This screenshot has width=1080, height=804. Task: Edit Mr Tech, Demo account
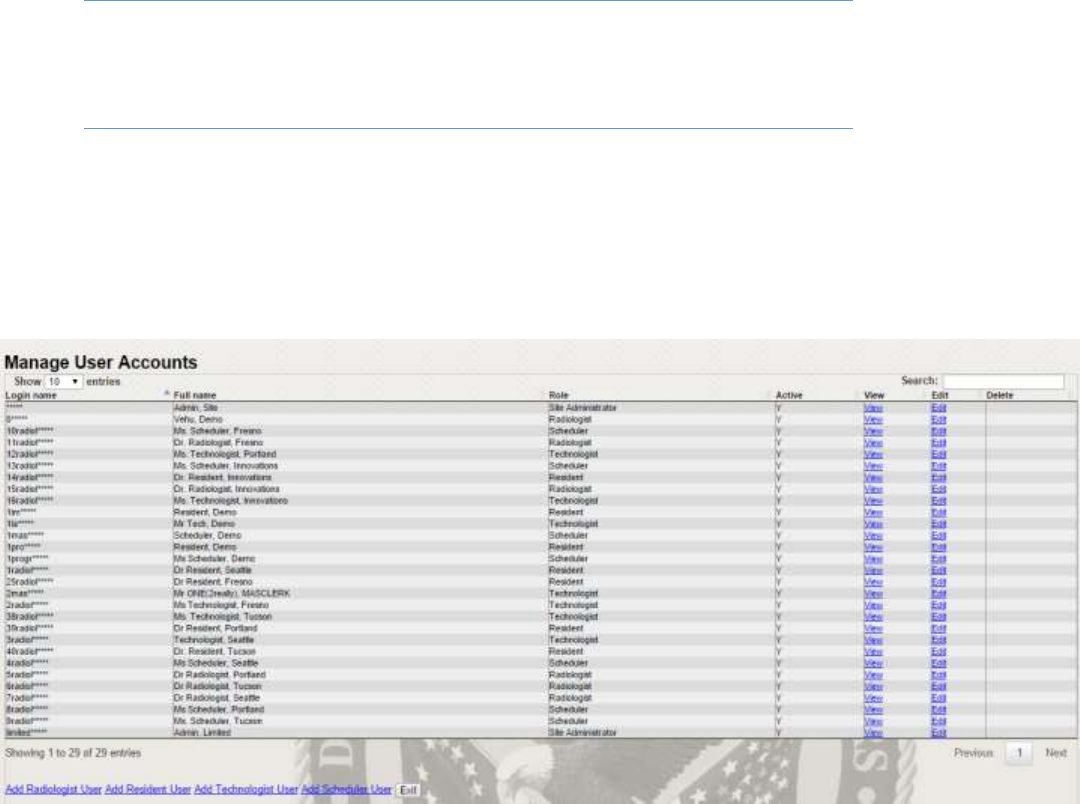tap(939, 524)
